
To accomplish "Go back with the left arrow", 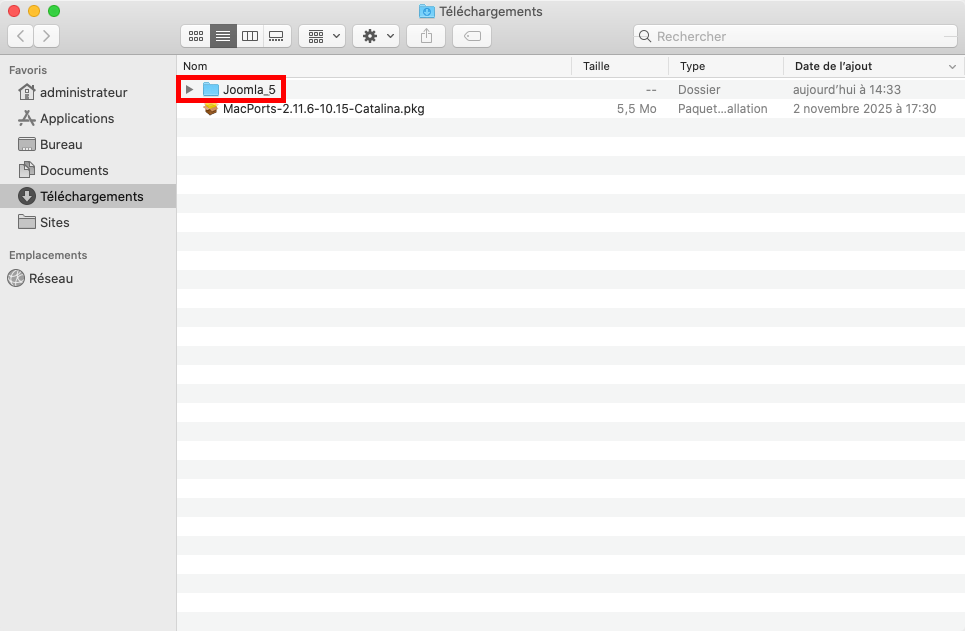I will [21, 36].
